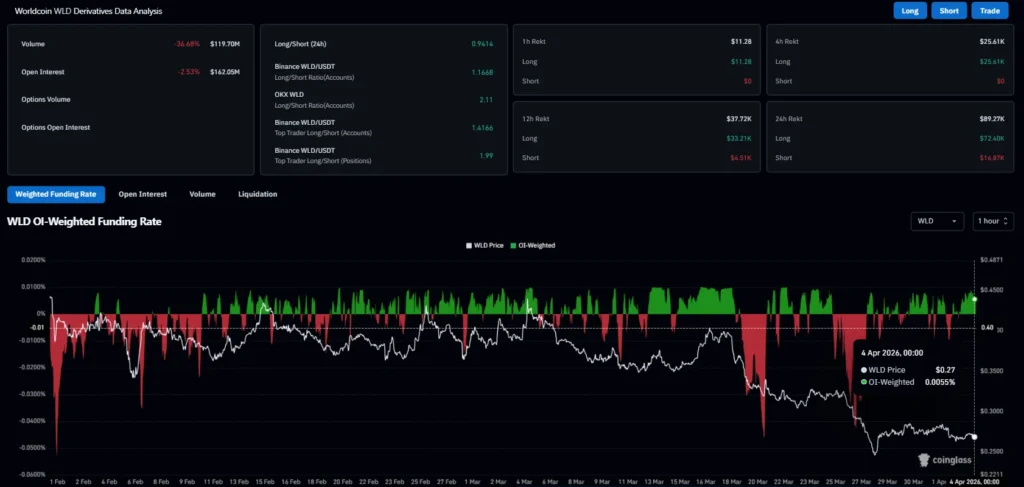Open the Volume tab above the chart
Image resolution: width=1024 pixels, height=487 pixels.
[202, 194]
